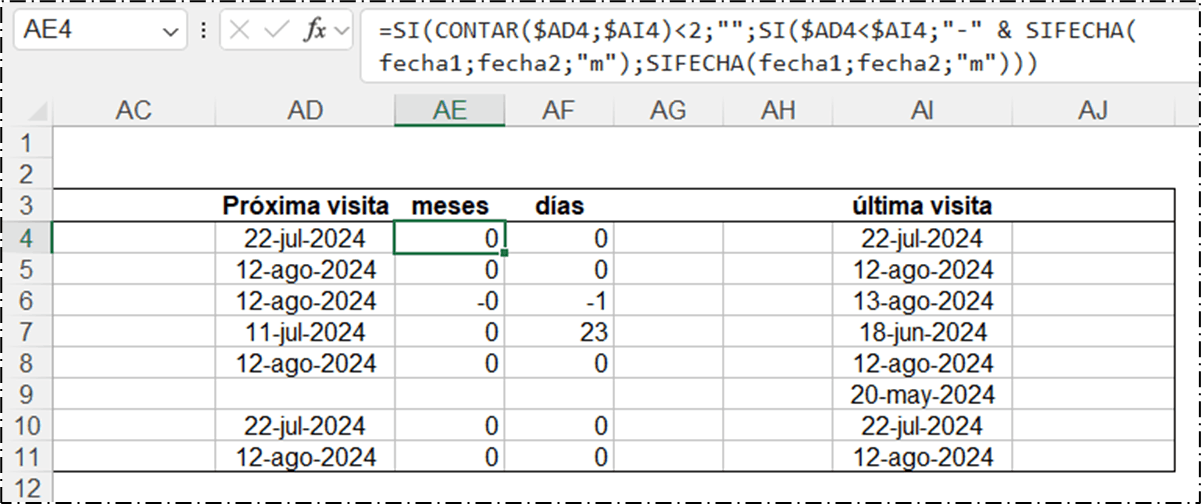Select column header AE

(449, 111)
